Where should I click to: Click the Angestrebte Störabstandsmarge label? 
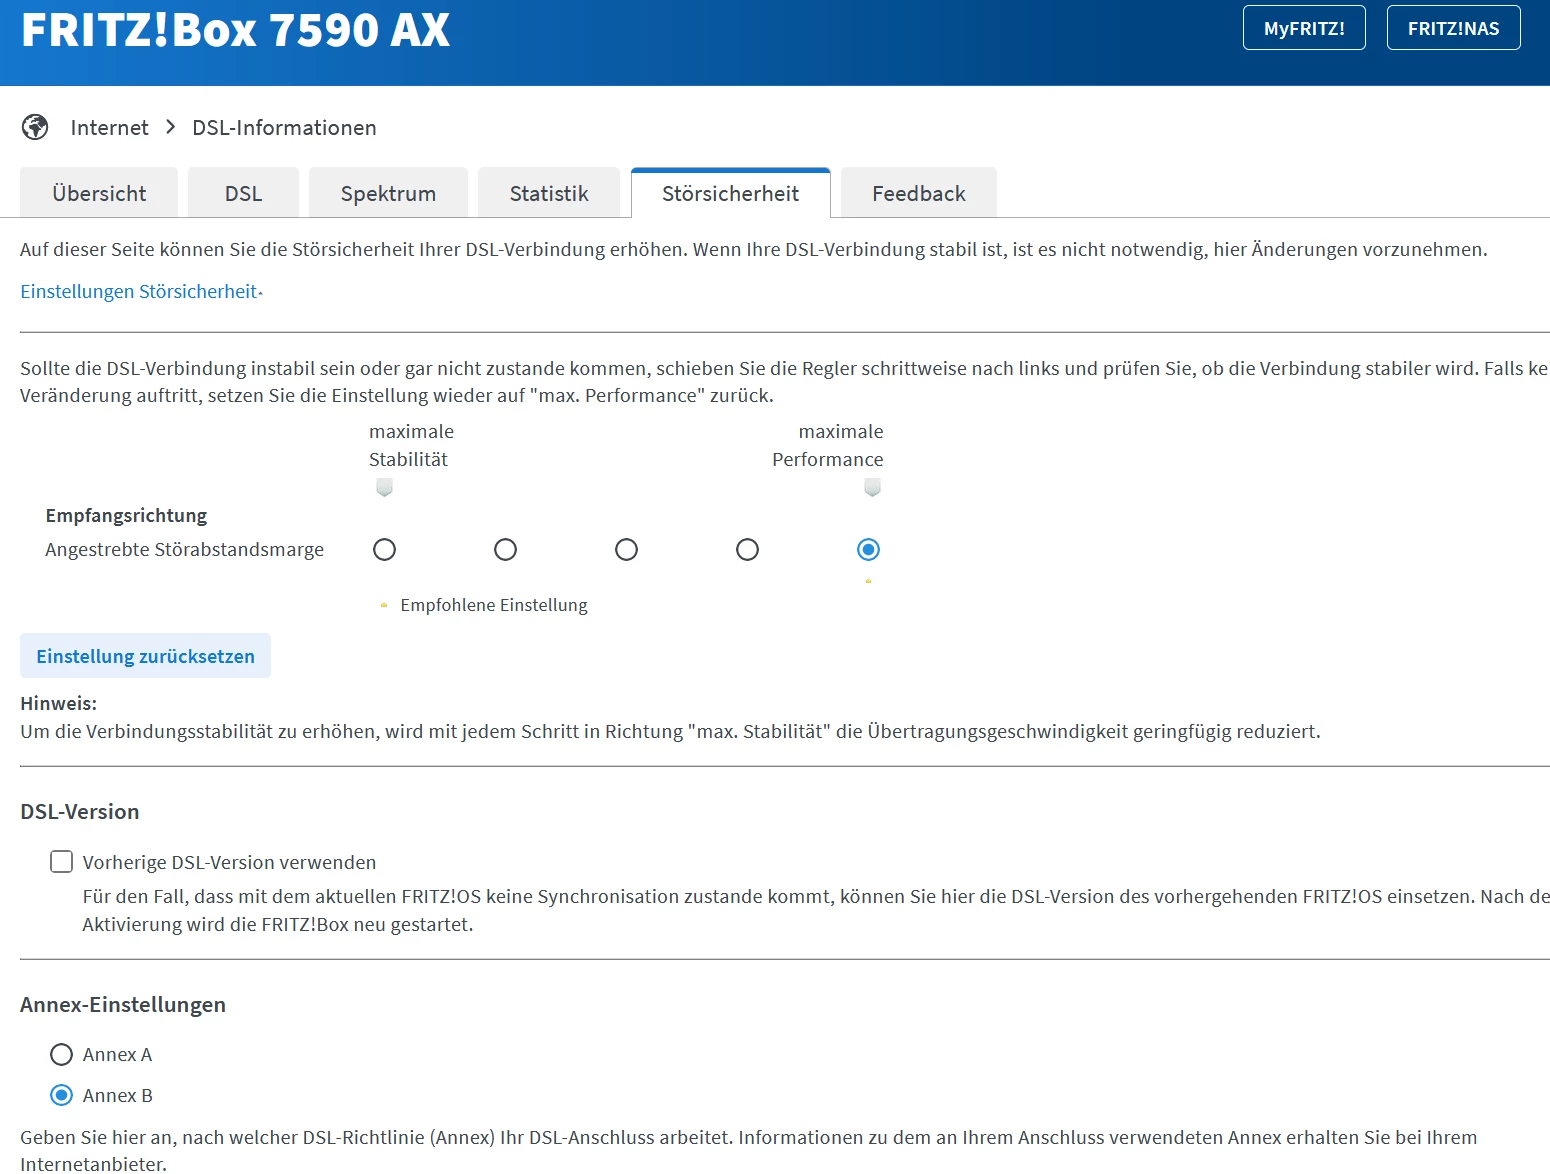(x=184, y=549)
